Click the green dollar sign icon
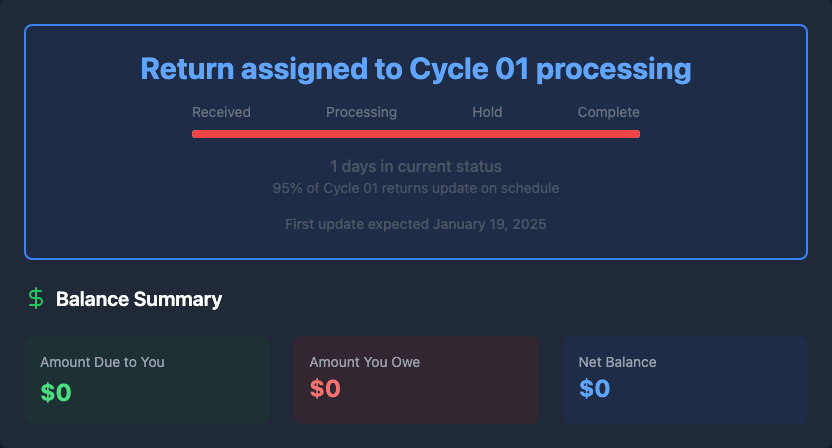832x448 pixels. click(x=36, y=298)
